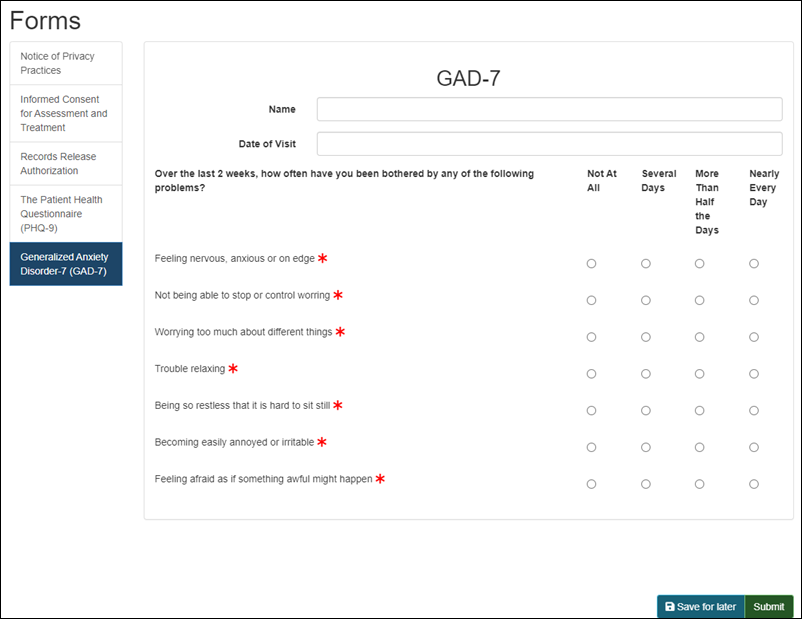Select Several Days for control worrying
802x619 pixels.
point(646,300)
